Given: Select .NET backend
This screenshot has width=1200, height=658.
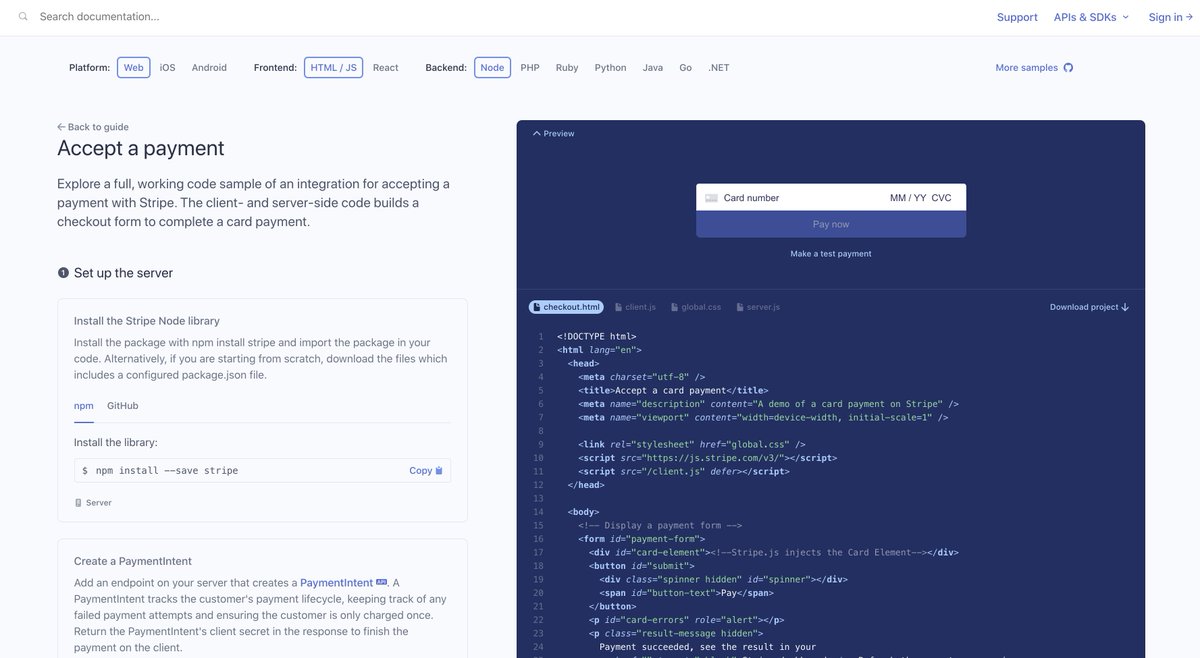Looking at the screenshot, I should click(719, 68).
